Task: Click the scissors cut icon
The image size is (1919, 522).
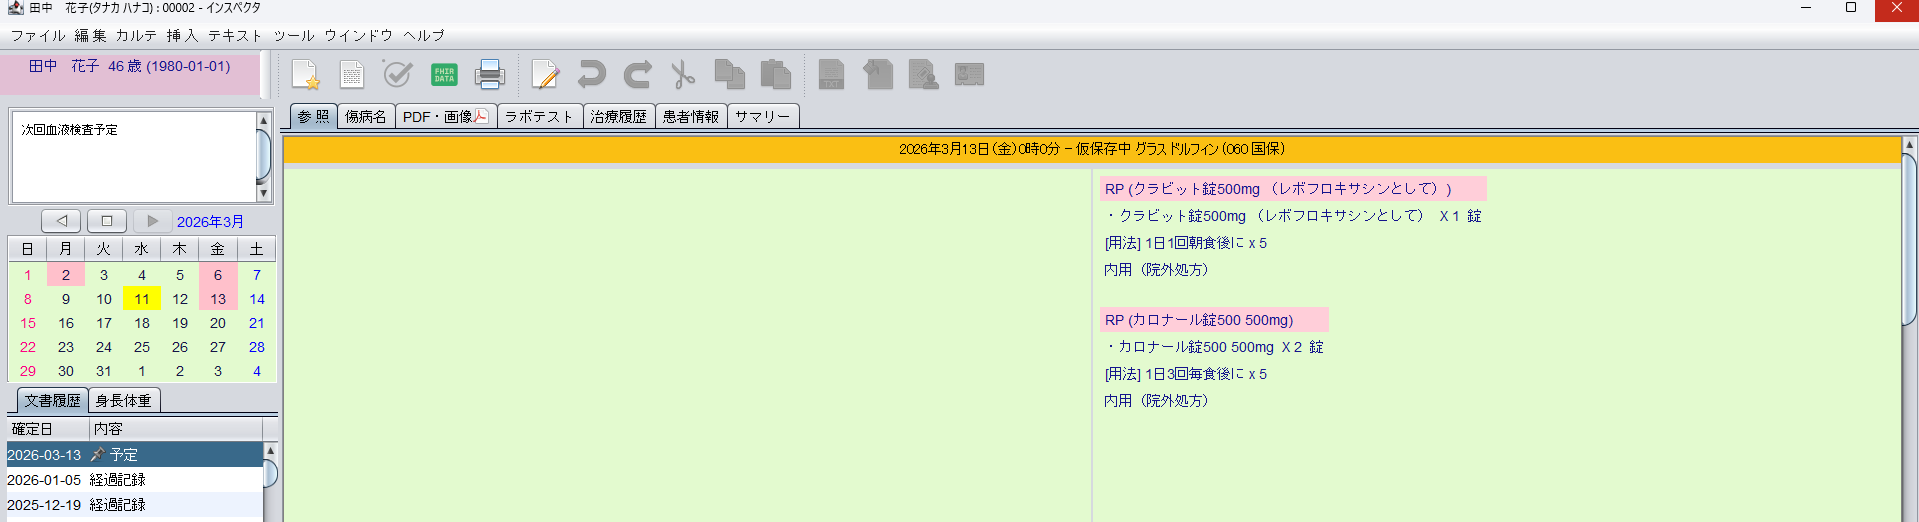Action: tap(683, 75)
